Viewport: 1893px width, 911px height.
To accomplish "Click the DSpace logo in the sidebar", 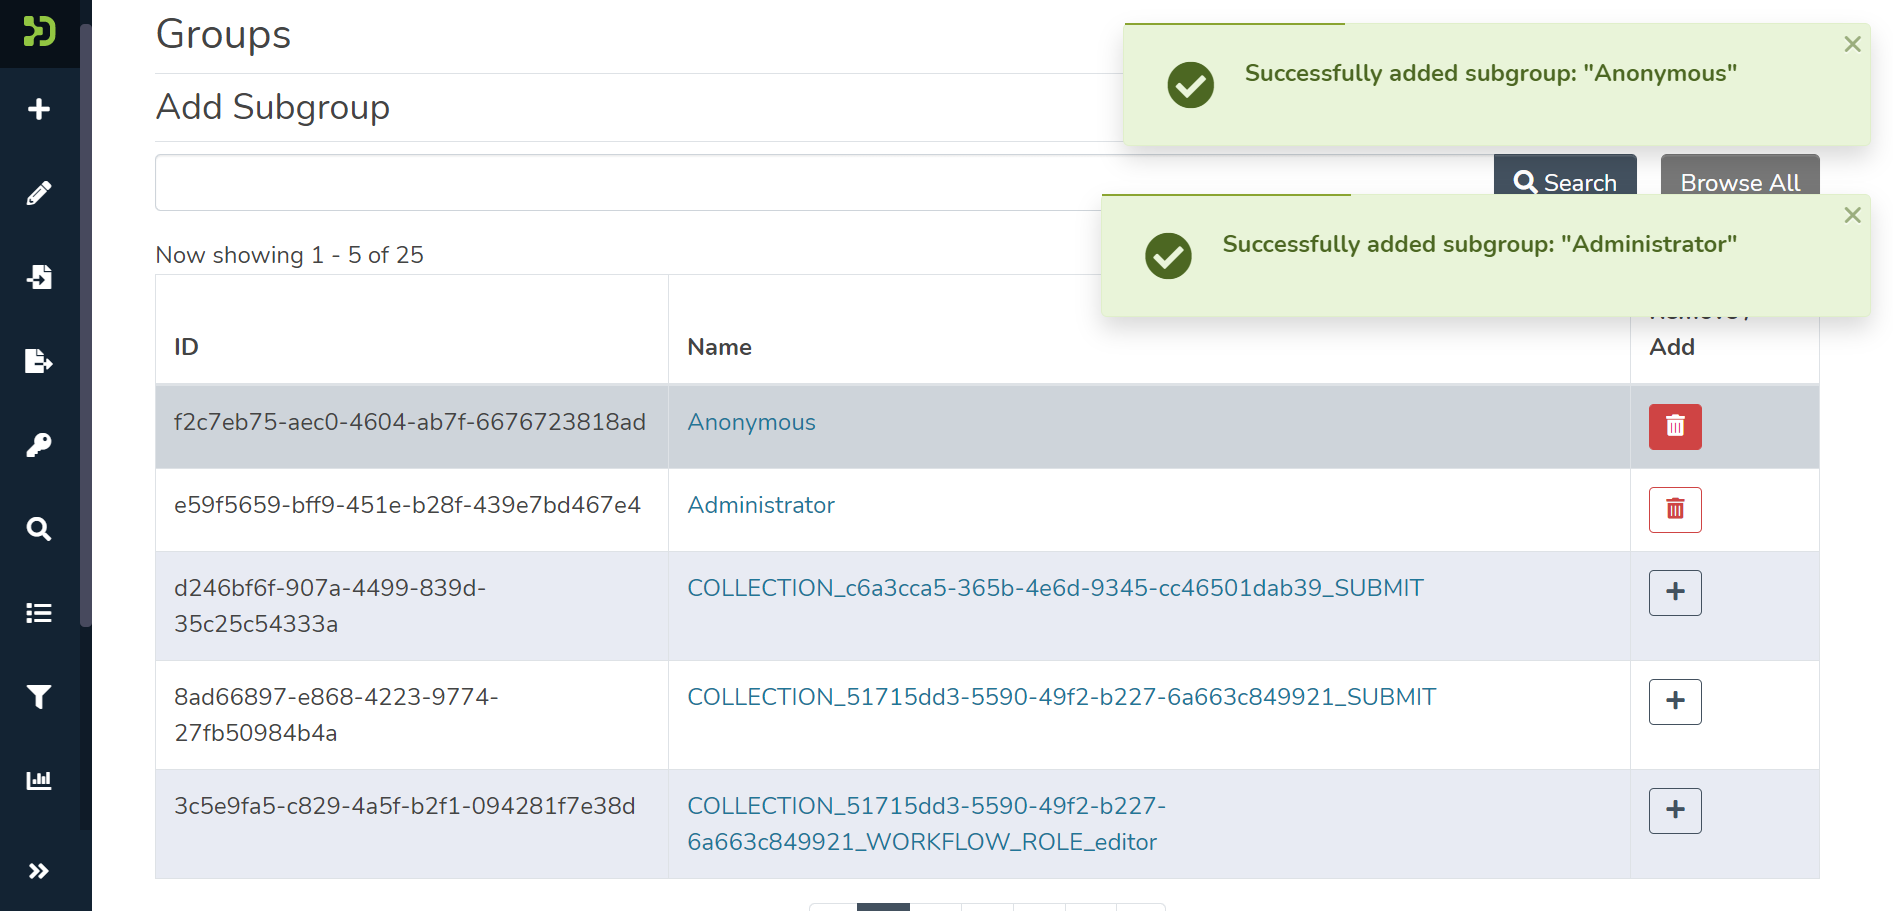I will point(39,32).
